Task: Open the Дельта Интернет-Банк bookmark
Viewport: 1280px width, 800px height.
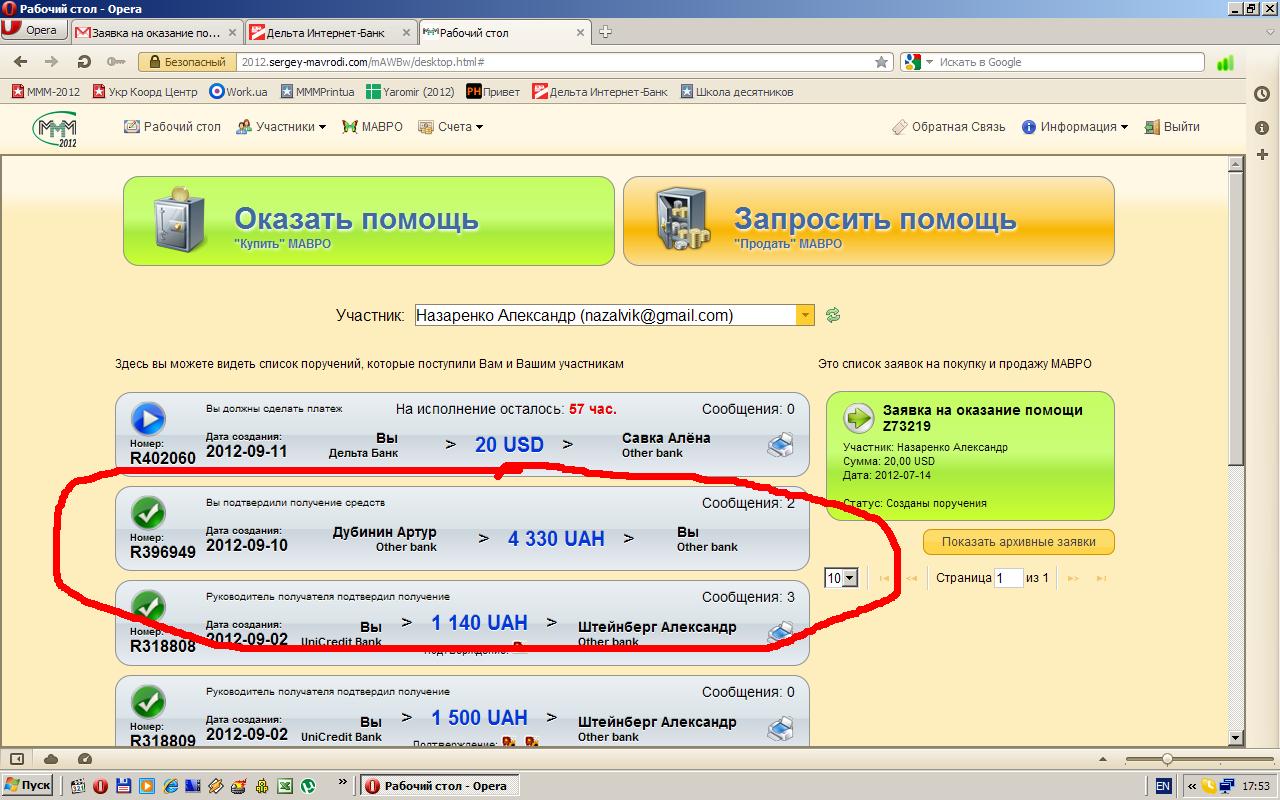Action: point(600,92)
